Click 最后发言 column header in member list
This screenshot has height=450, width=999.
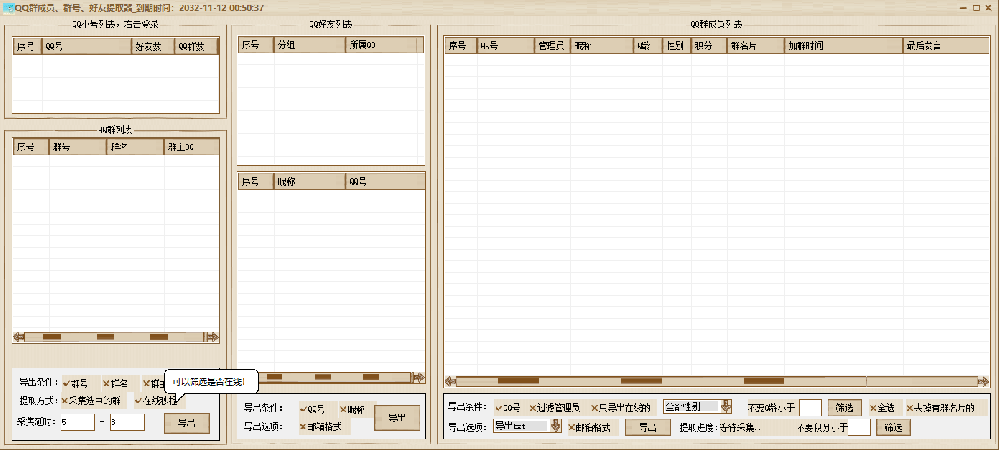pos(946,46)
